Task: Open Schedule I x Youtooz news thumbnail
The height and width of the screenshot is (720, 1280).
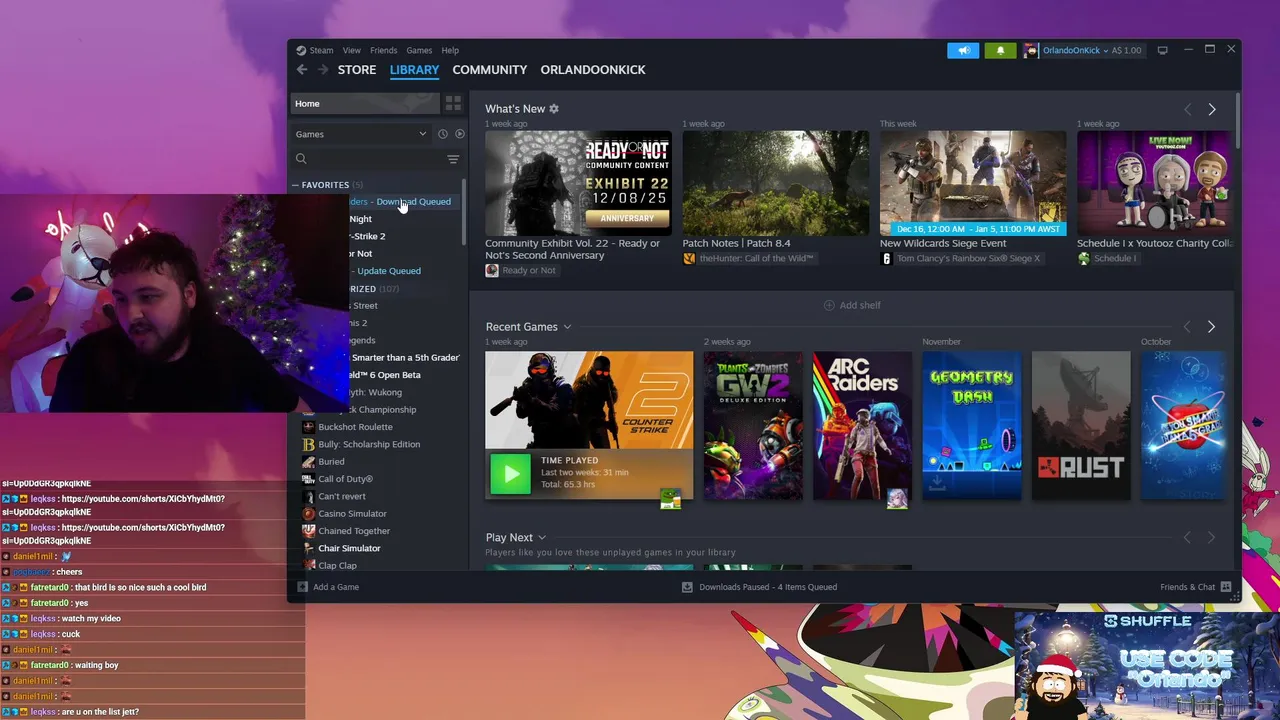Action: [x=1155, y=183]
